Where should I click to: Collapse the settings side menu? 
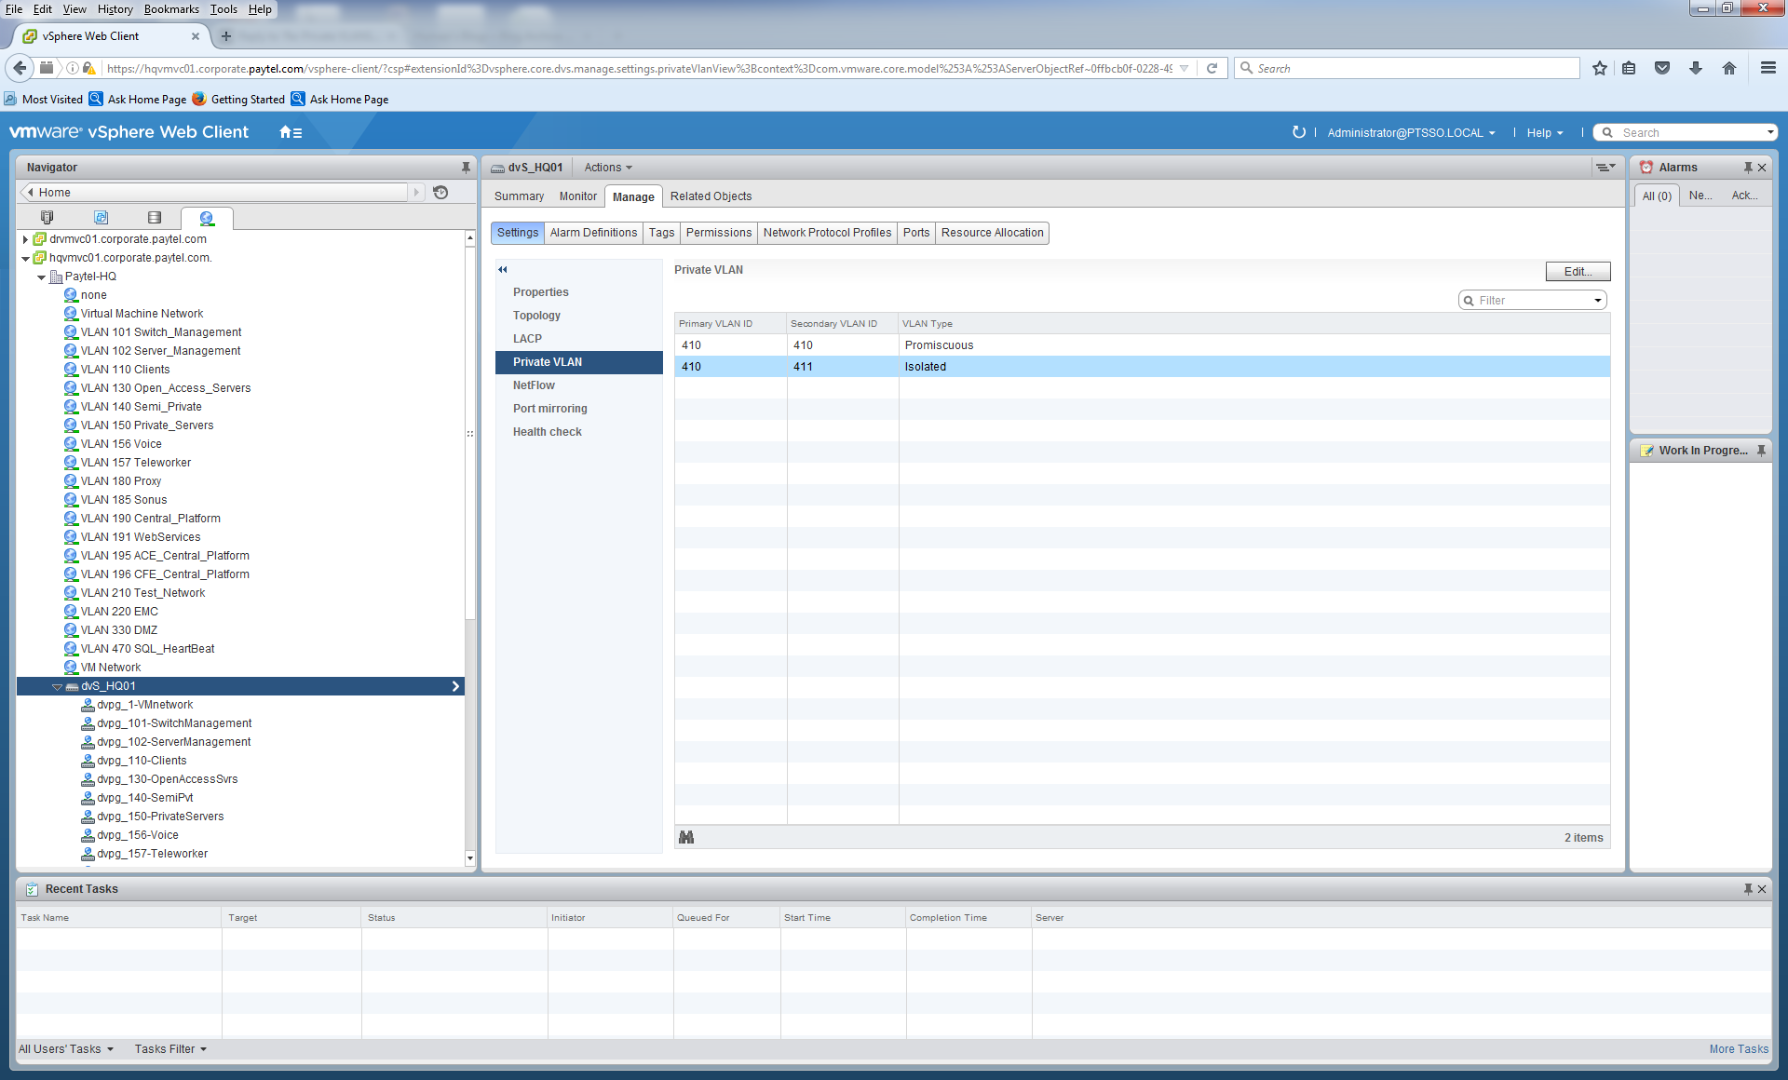[x=503, y=269]
